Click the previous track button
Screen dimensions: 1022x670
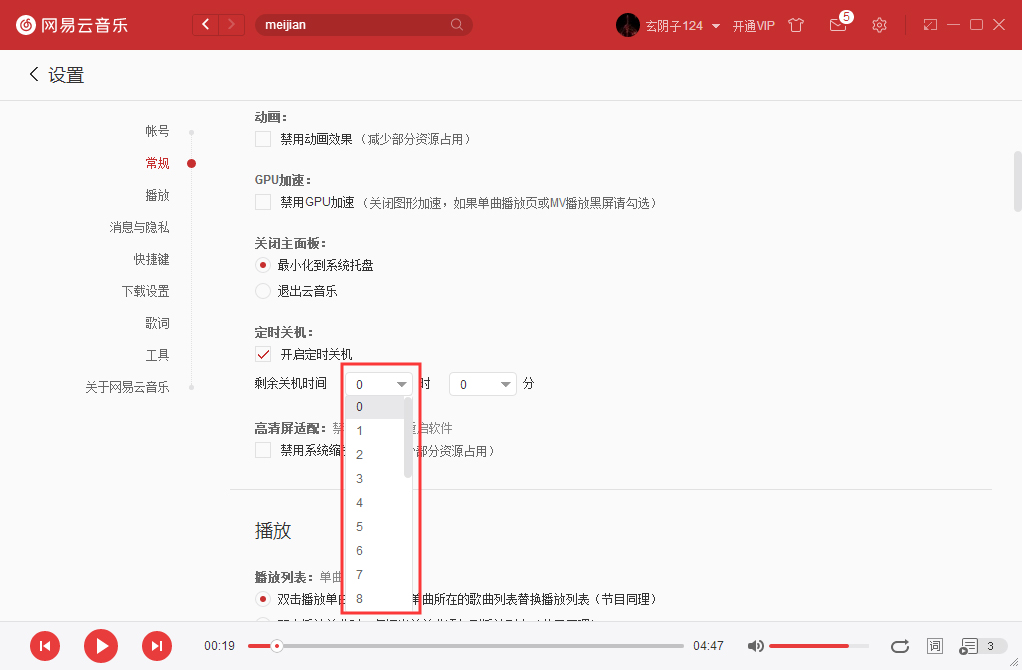[45, 646]
